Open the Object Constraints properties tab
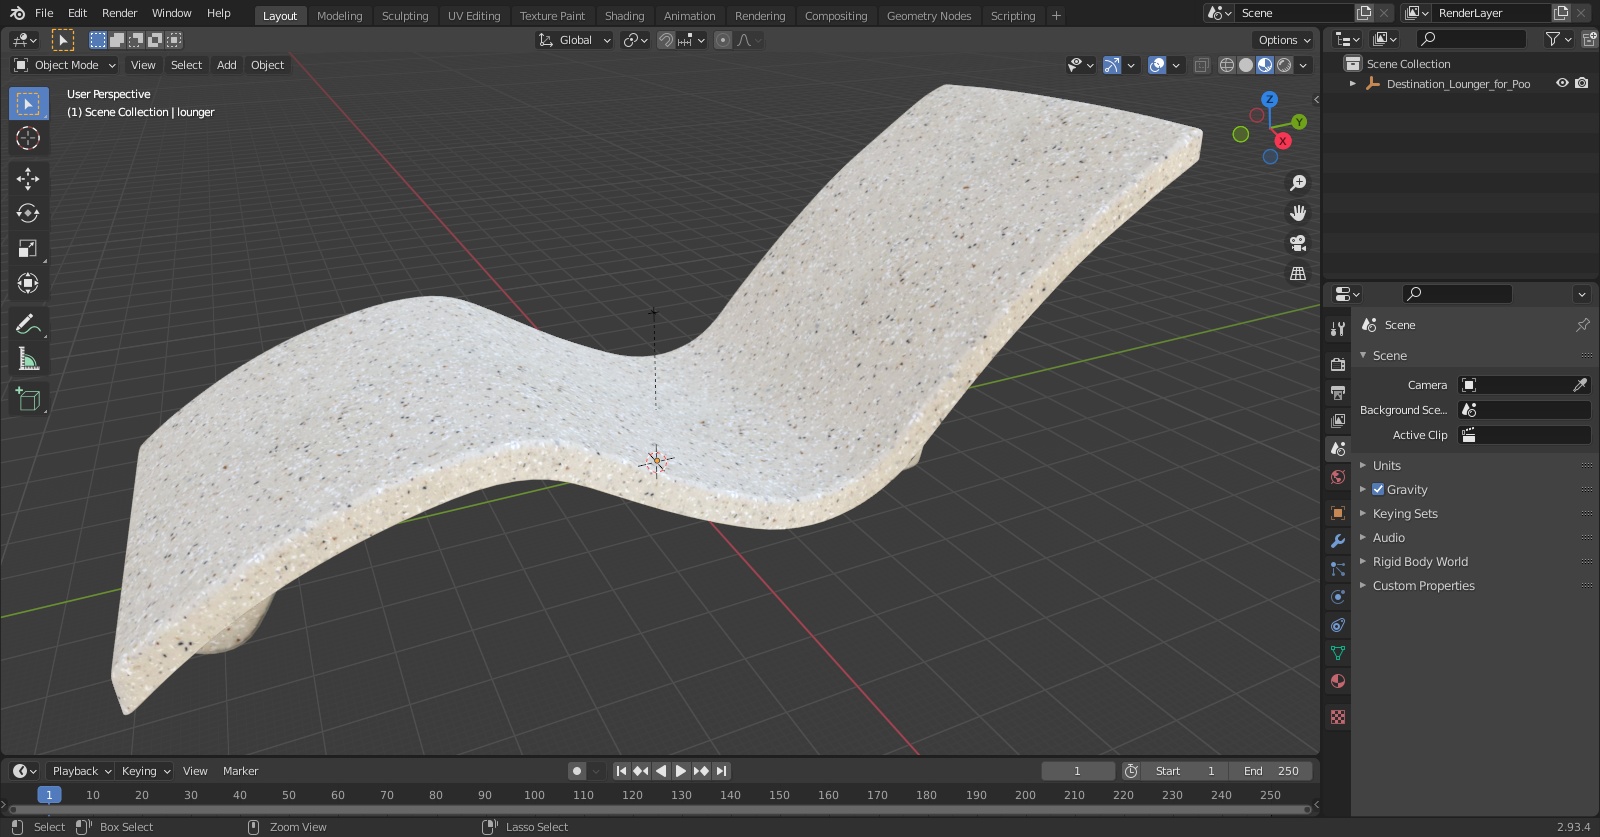This screenshot has height=837, width=1600. point(1337,625)
